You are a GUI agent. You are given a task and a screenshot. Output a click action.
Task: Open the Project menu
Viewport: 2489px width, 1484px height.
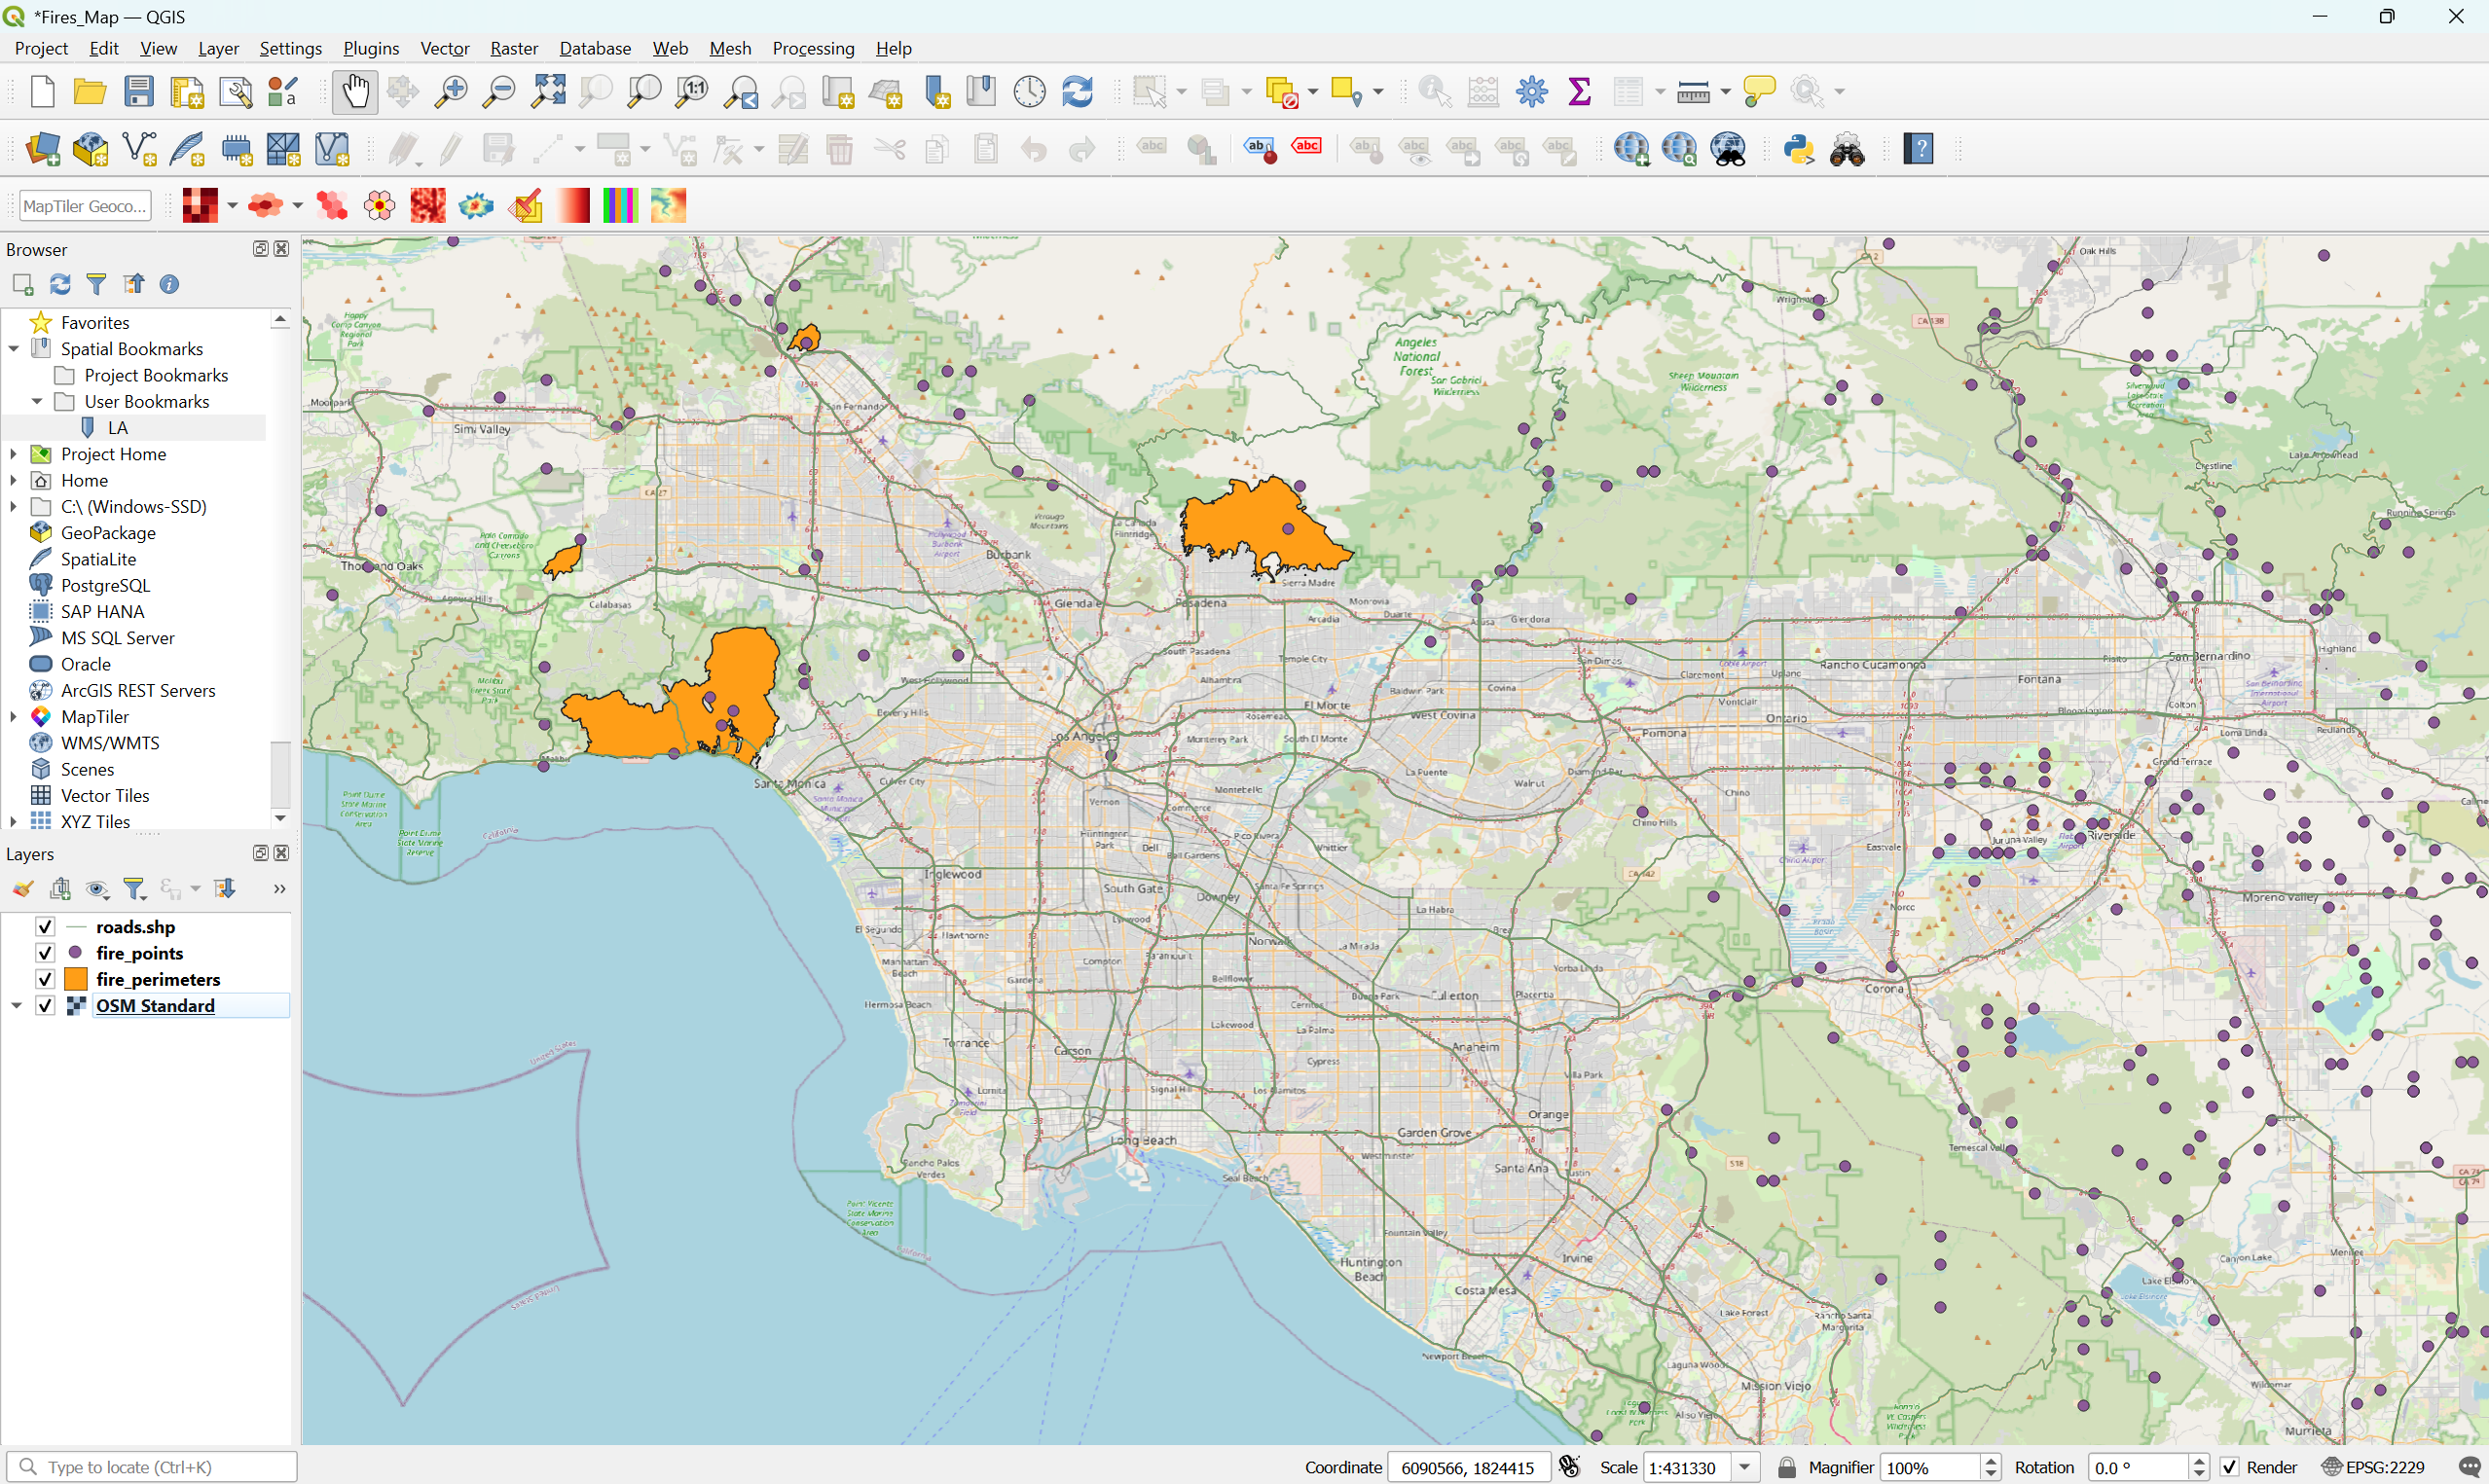(41, 48)
